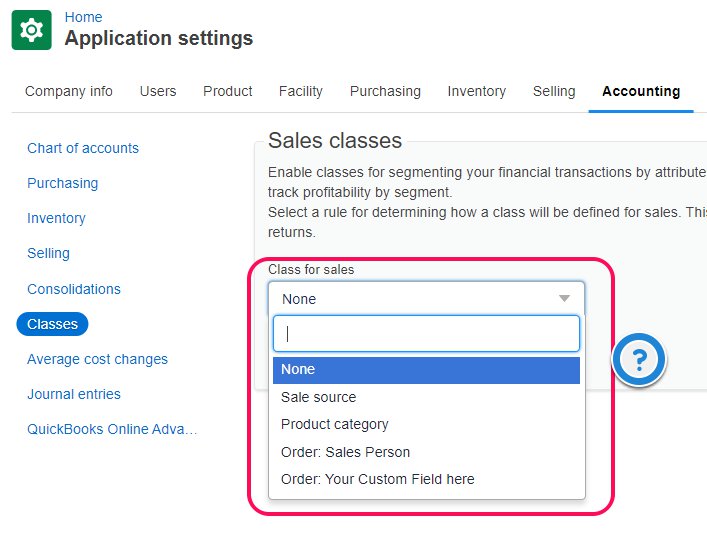Expand the Class for sales dropdown arrow
Screen dimensions: 707x544
click(564, 299)
